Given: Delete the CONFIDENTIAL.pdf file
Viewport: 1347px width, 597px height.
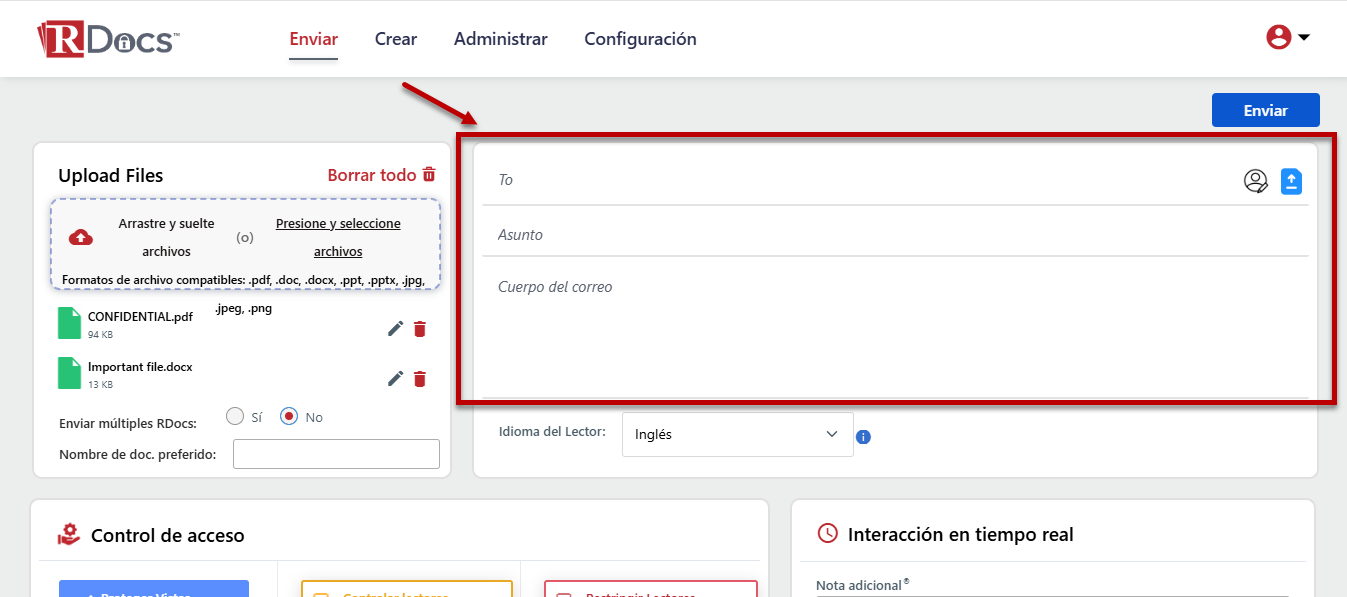Looking at the screenshot, I should click(x=420, y=329).
